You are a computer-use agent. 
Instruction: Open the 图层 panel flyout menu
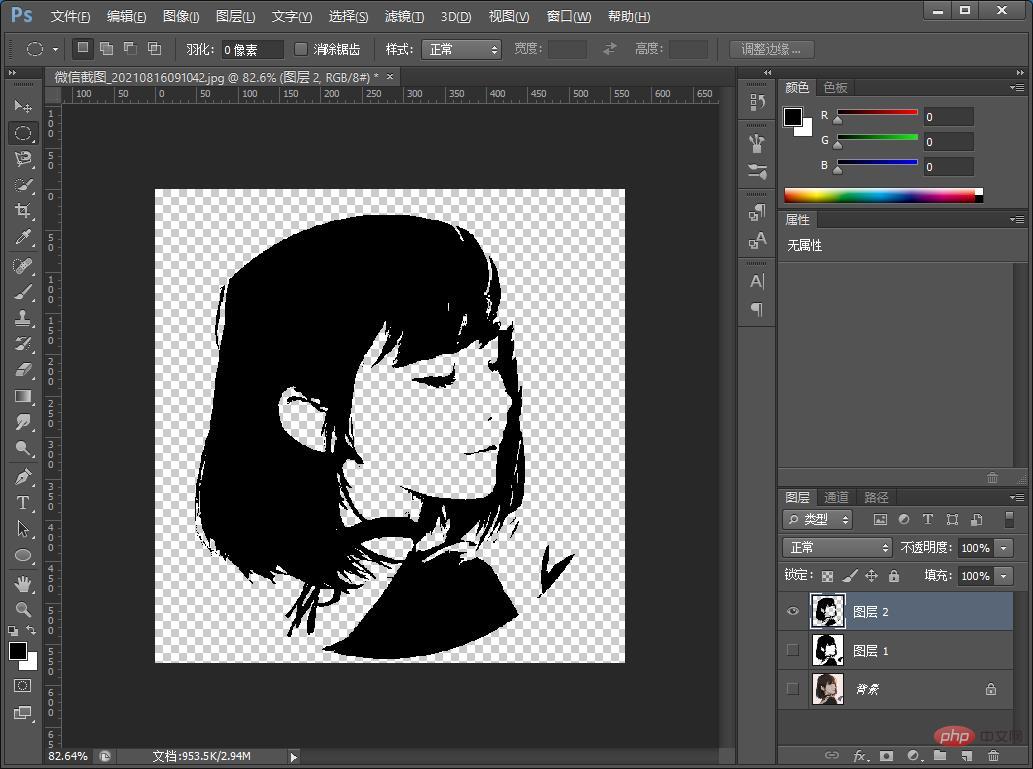pyautogui.click(x=1017, y=497)
